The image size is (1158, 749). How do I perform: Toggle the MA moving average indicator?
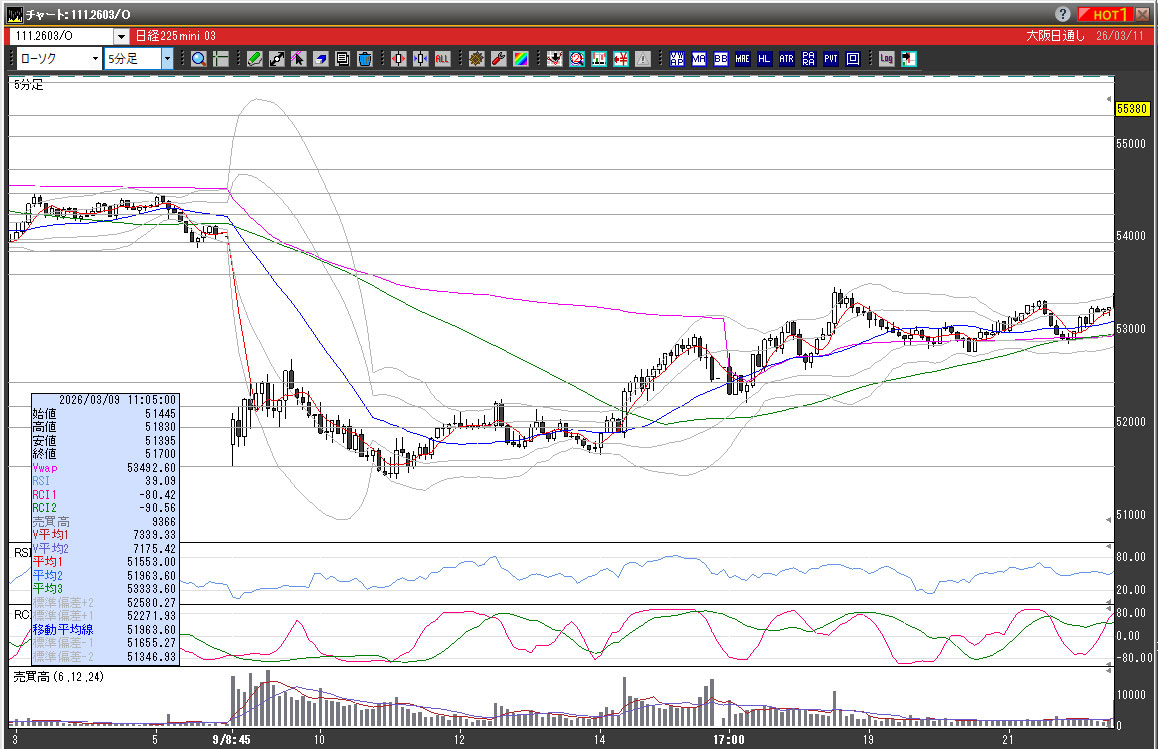pos(698,59)
